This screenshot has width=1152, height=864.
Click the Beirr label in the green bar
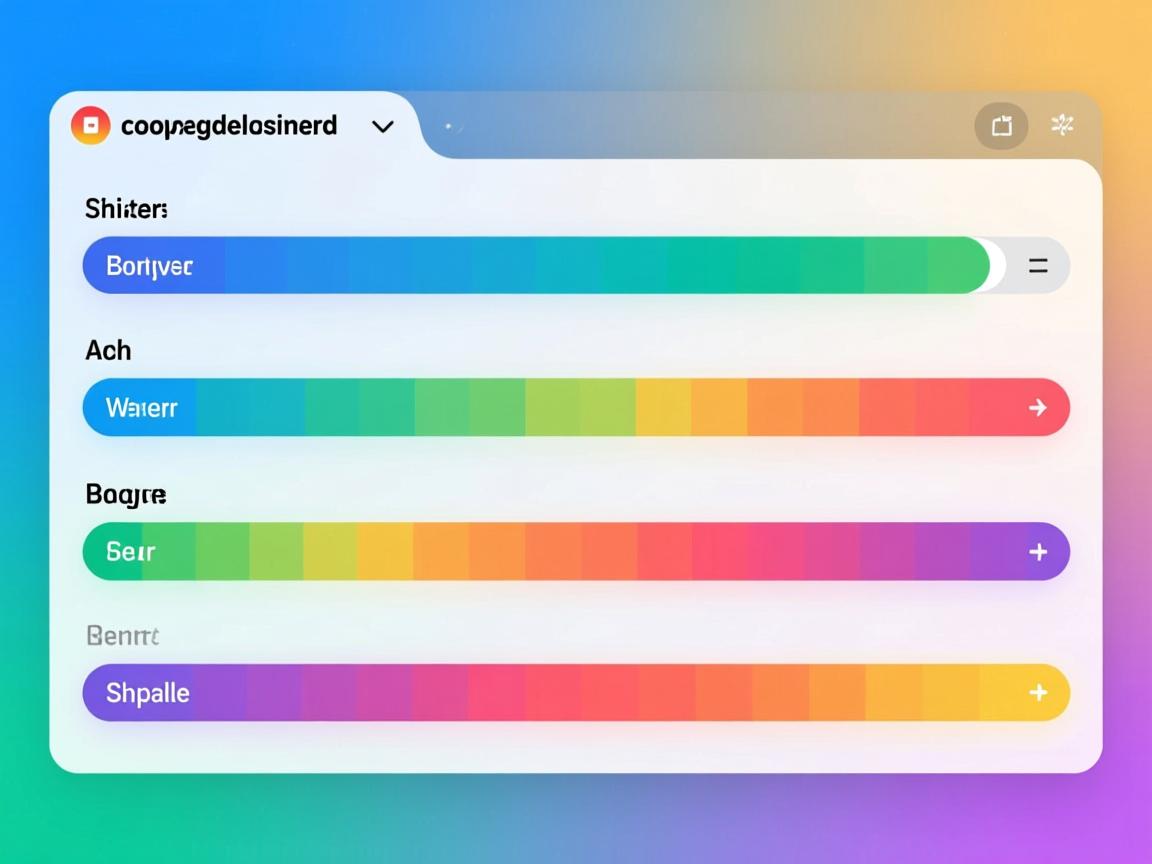point(130,552)
